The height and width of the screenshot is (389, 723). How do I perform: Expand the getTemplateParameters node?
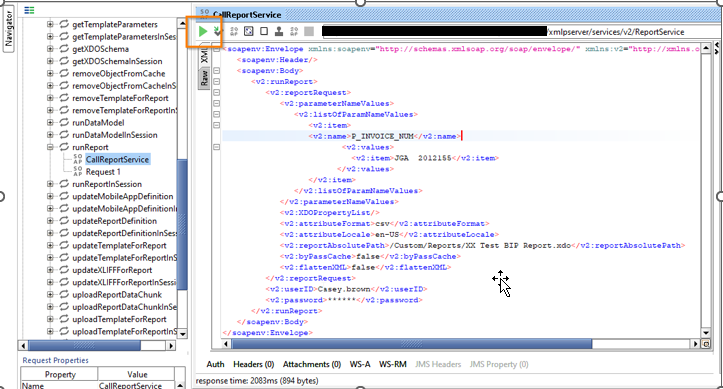click(50, 24)
